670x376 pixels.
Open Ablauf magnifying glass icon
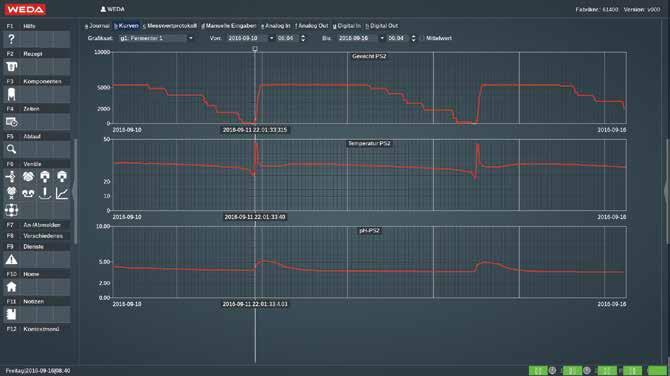coord(12,149)
